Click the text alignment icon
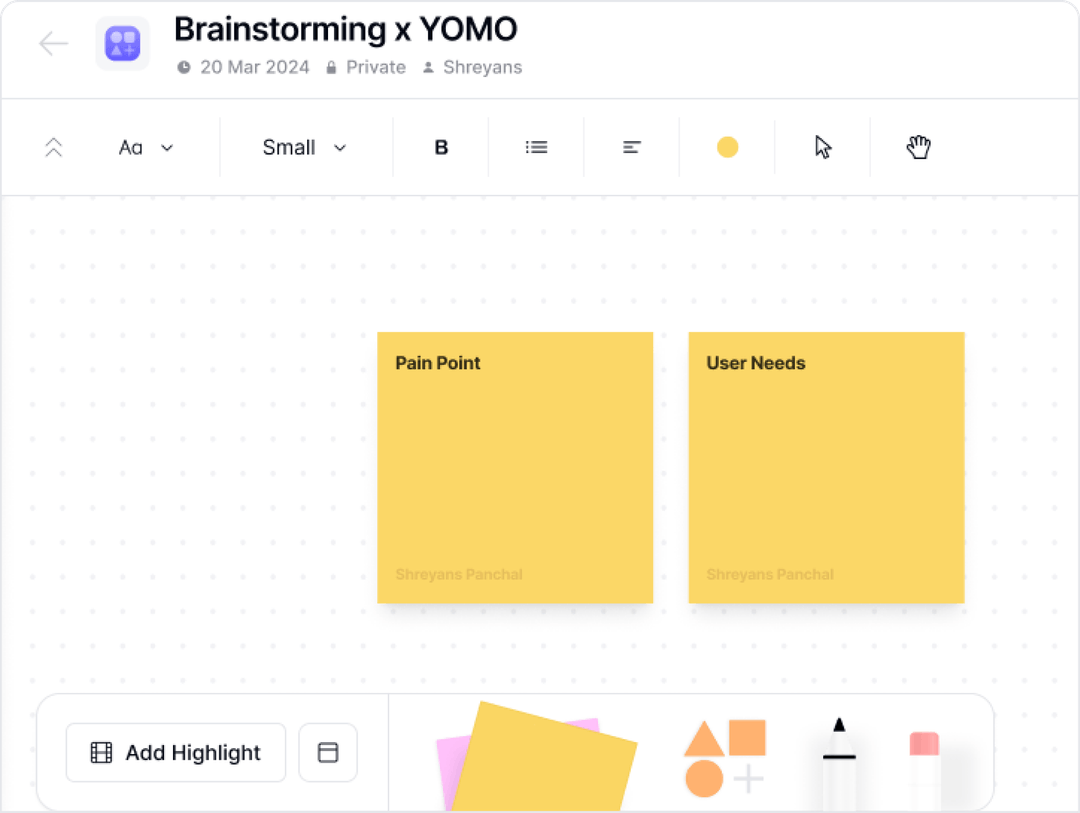 (x=631, y=146)
